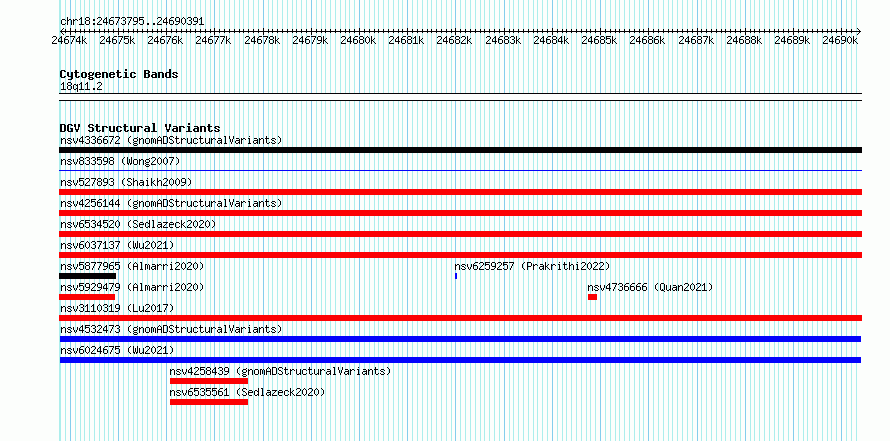Open the nsv6534520 (Sedlazeck2020) label
The height and width of the screenshot is (441, 890).
138,224
